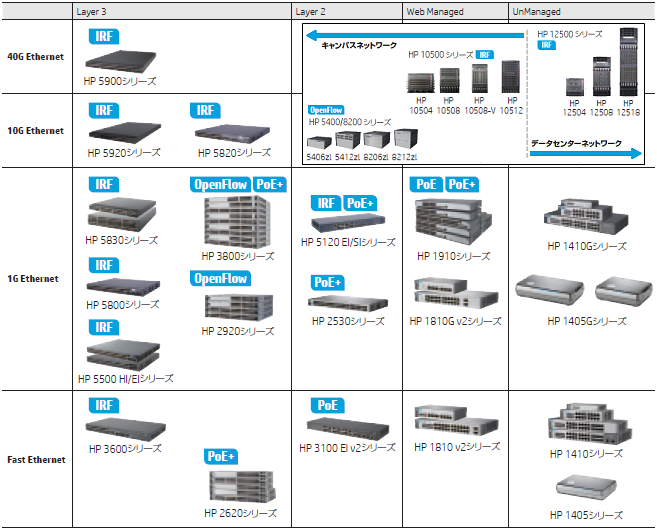Select the HP 1410G series switch image
This screenshot has width=657, height=531.
pos(586,217)
